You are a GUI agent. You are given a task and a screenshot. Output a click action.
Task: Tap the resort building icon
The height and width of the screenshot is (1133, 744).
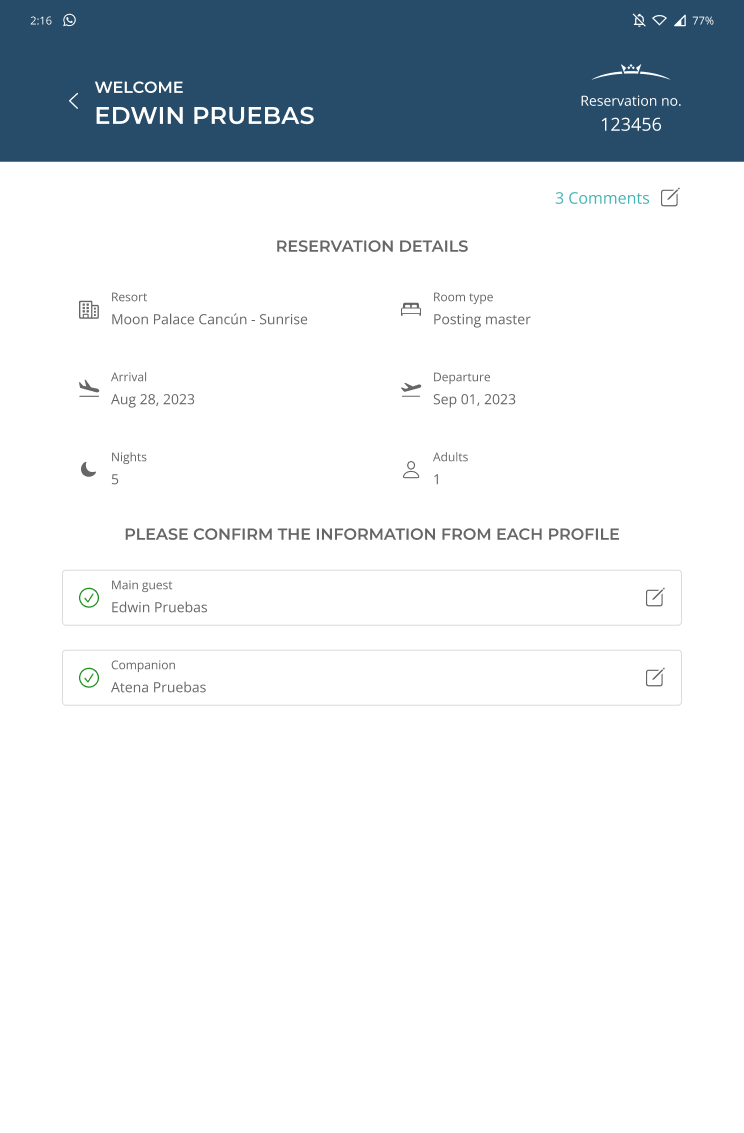point(89,310)
